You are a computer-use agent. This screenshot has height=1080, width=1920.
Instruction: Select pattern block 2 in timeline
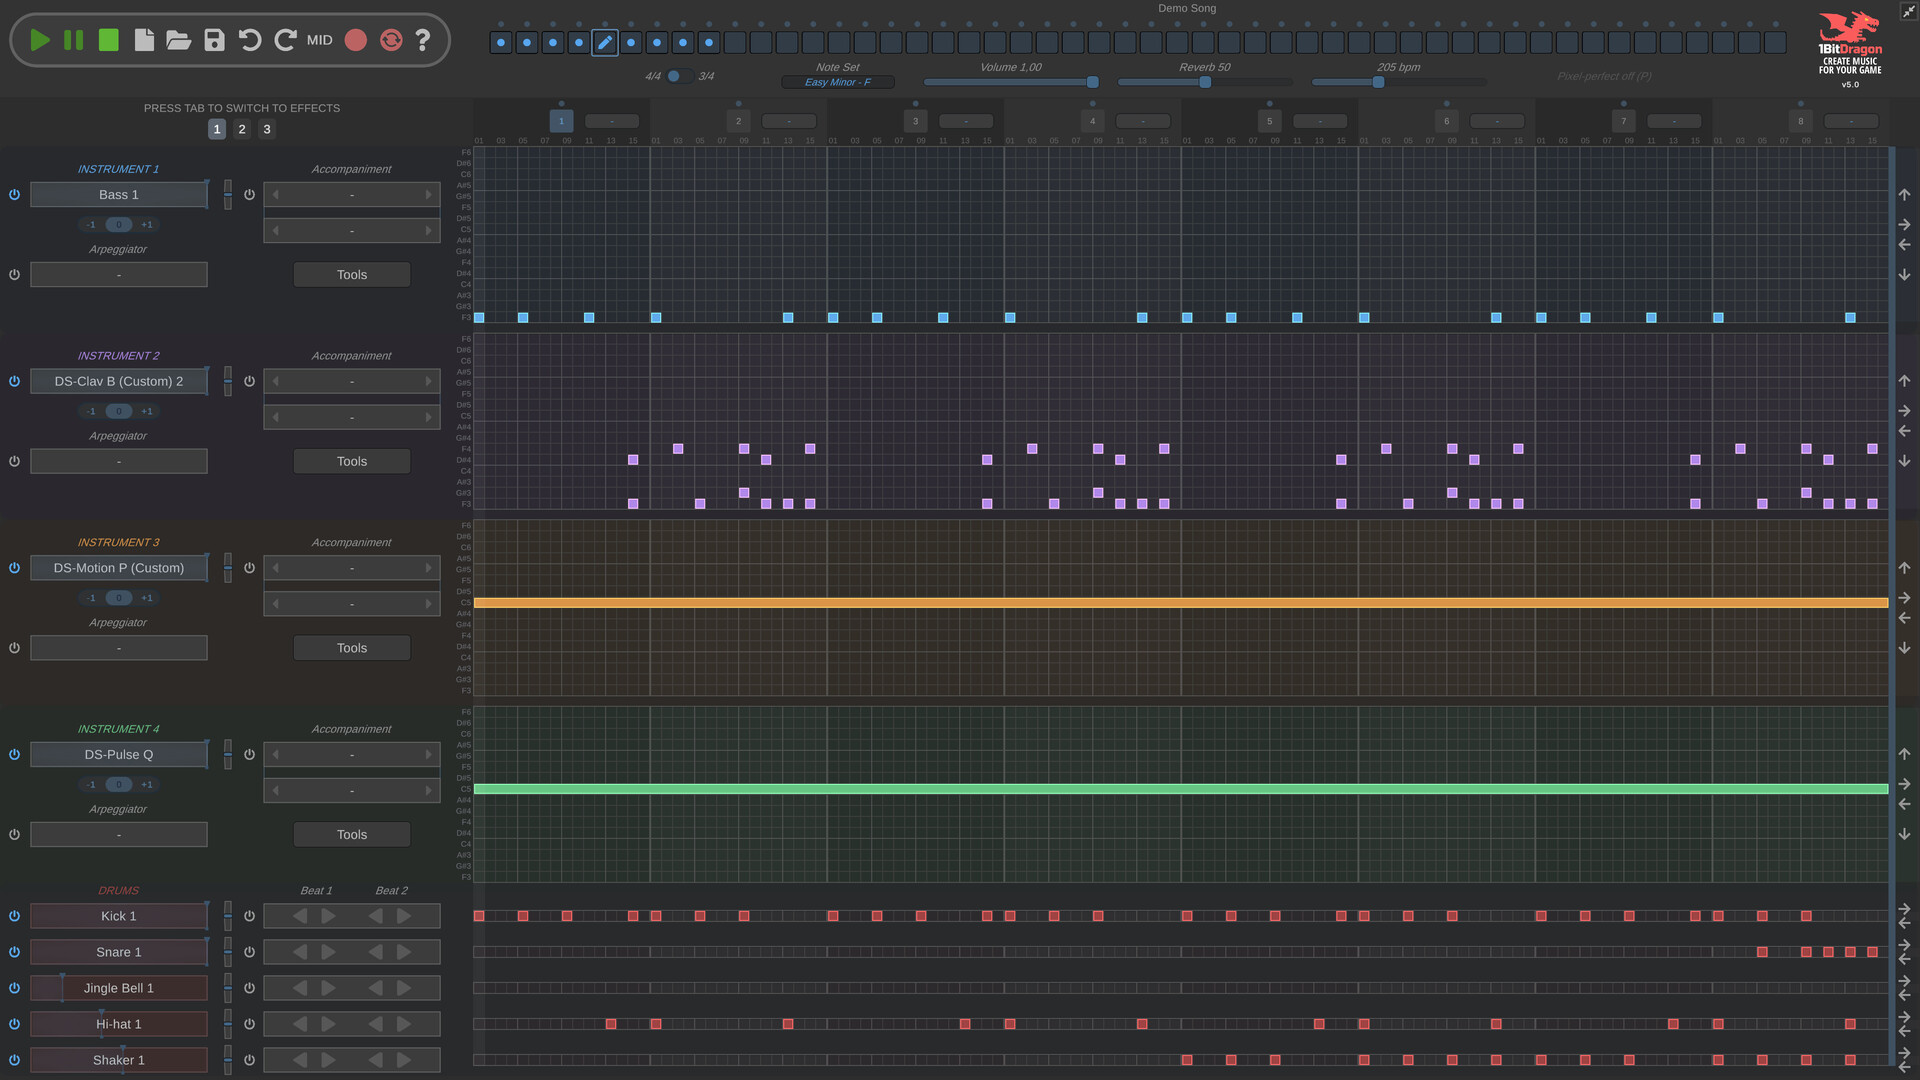coord(738,121)
